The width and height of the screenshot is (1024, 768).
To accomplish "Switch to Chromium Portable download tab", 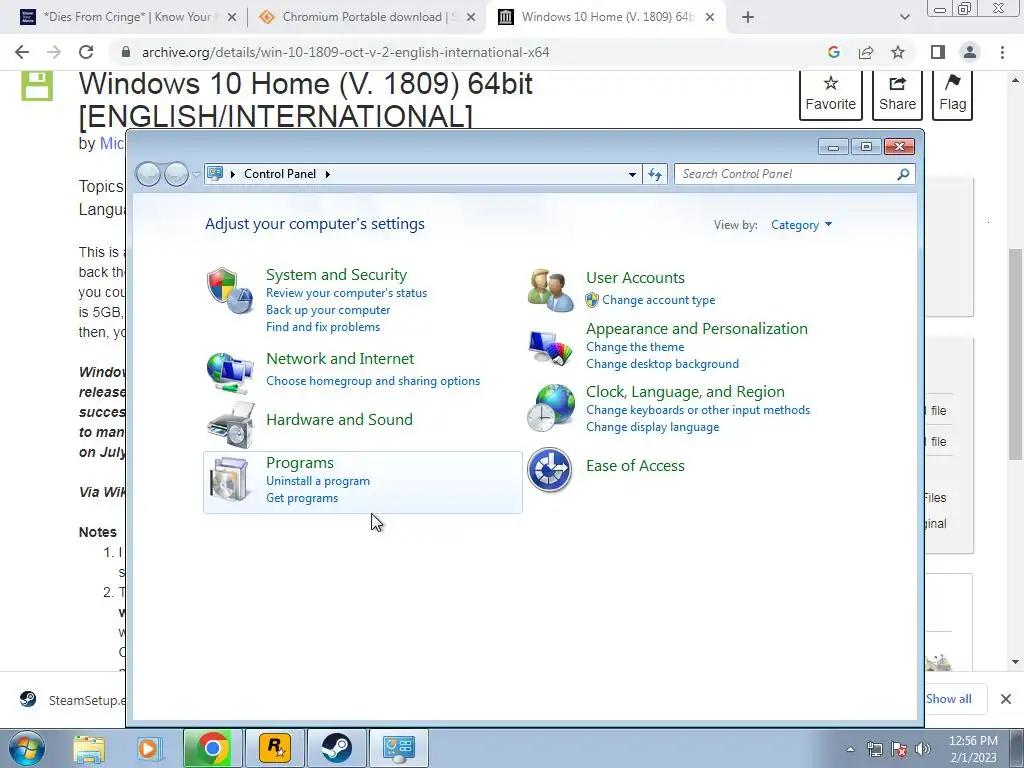I will click(369, 17).
